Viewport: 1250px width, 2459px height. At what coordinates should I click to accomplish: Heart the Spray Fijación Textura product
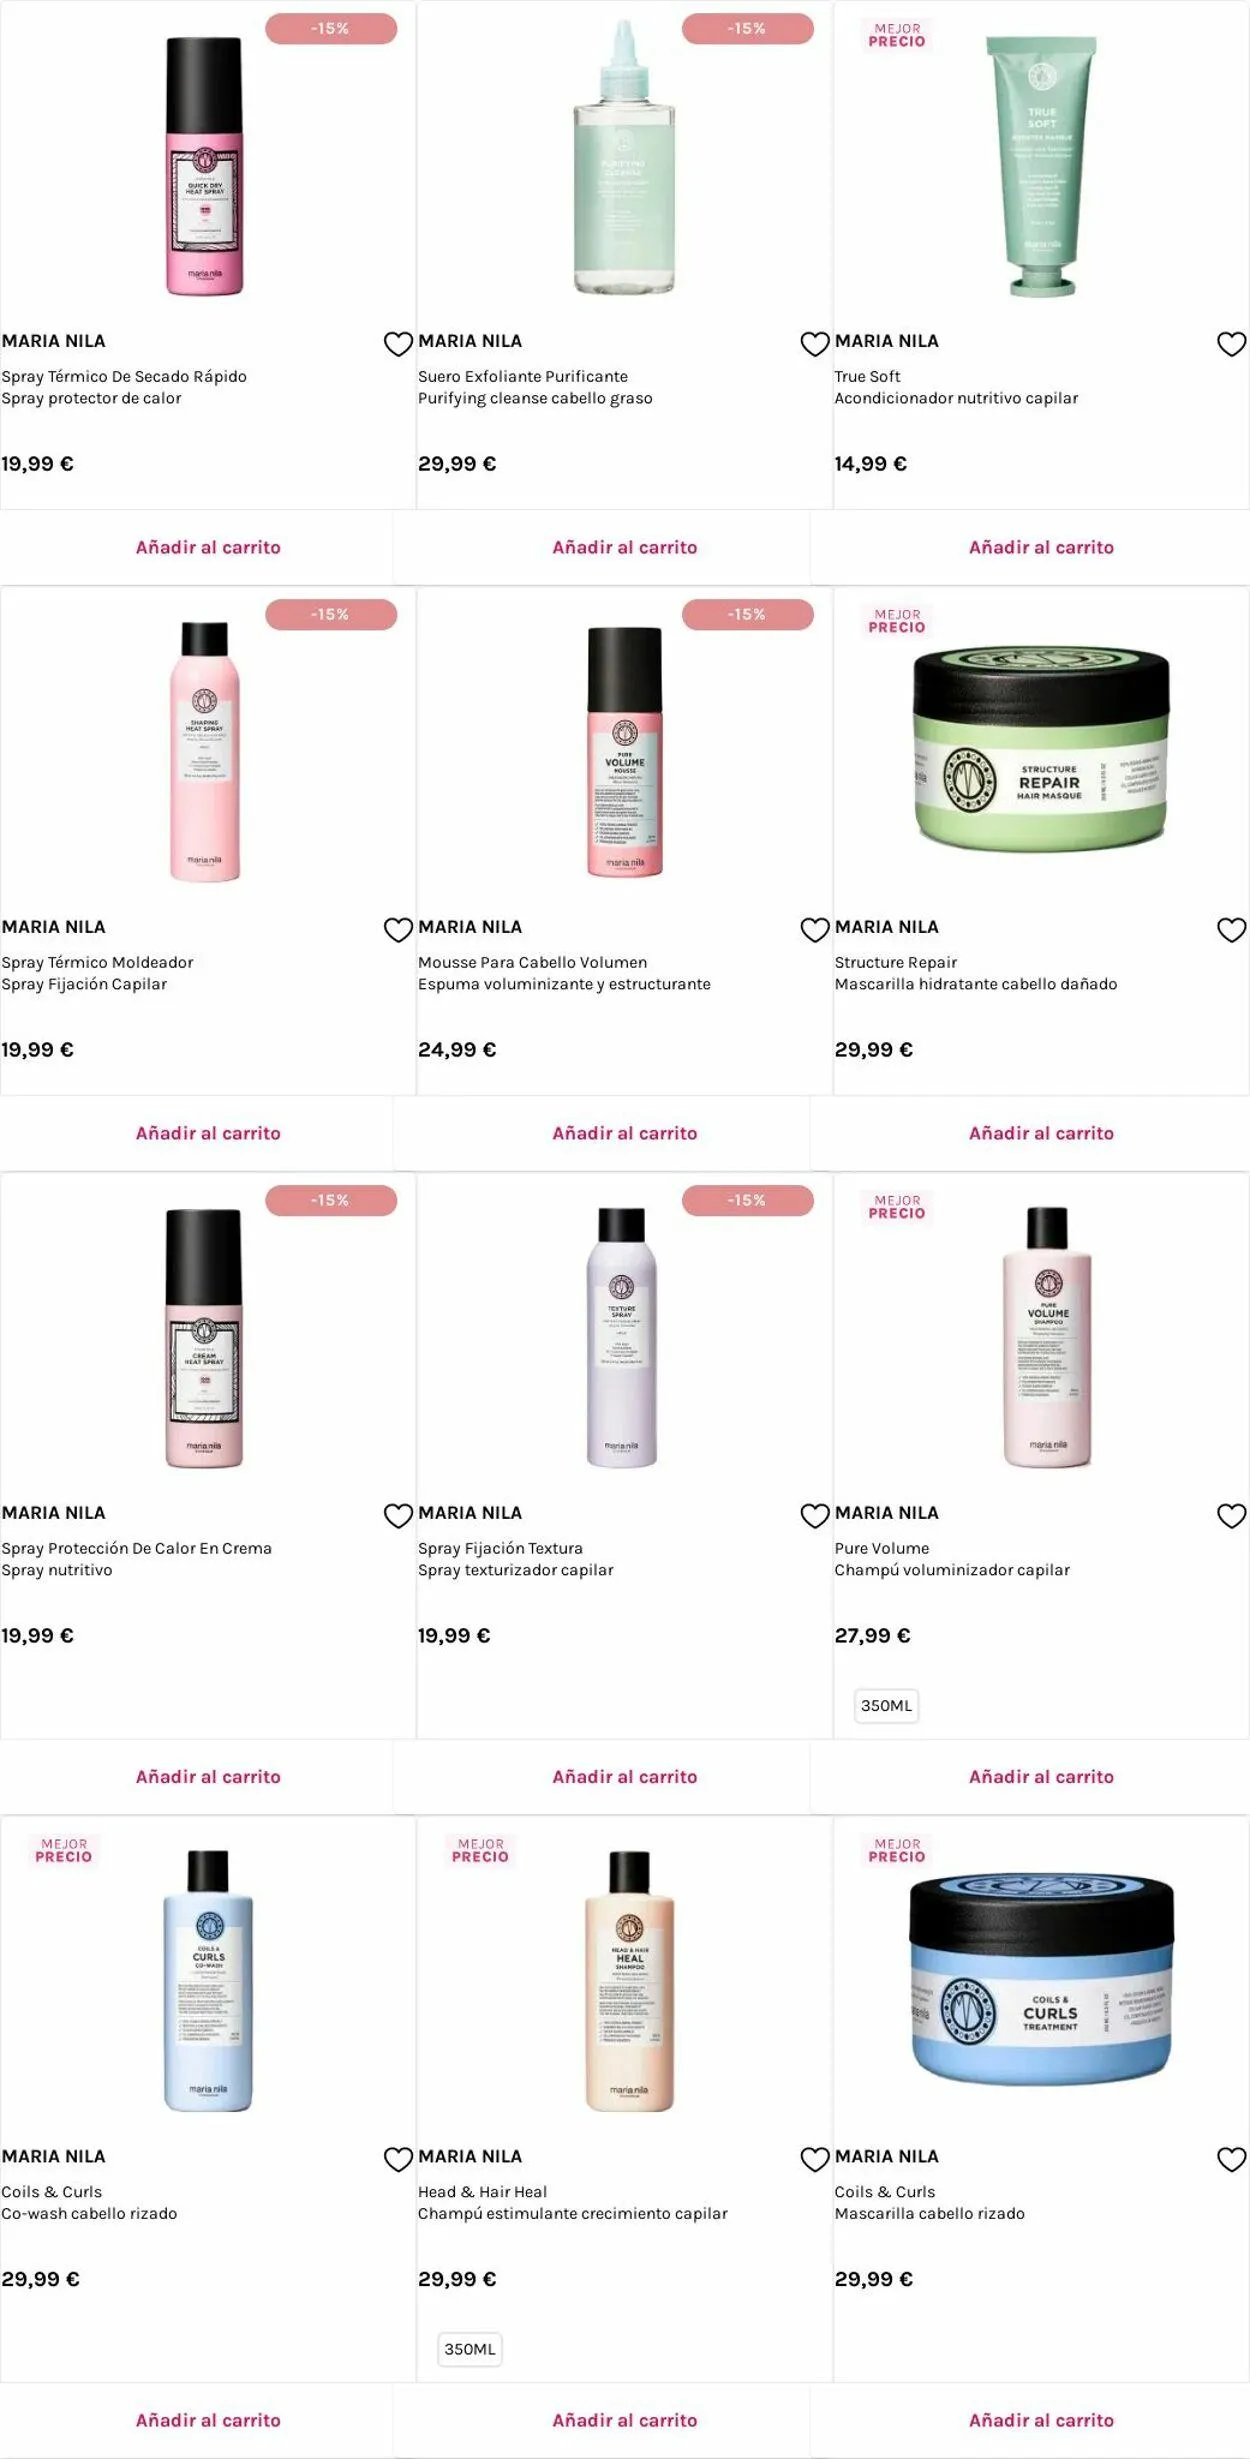[x=815, y=1516]
